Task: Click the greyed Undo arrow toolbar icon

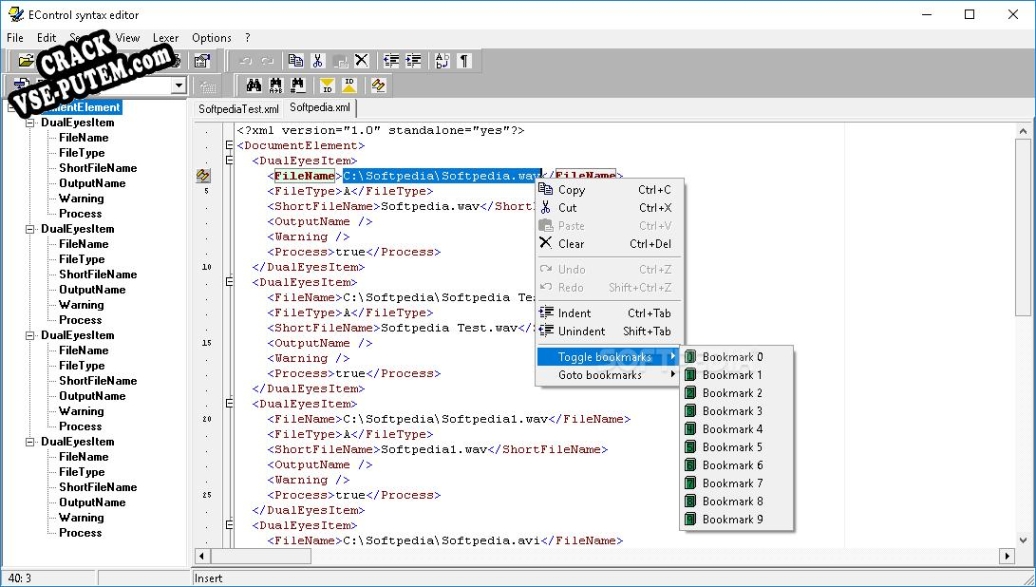Action: pos(246,61)
